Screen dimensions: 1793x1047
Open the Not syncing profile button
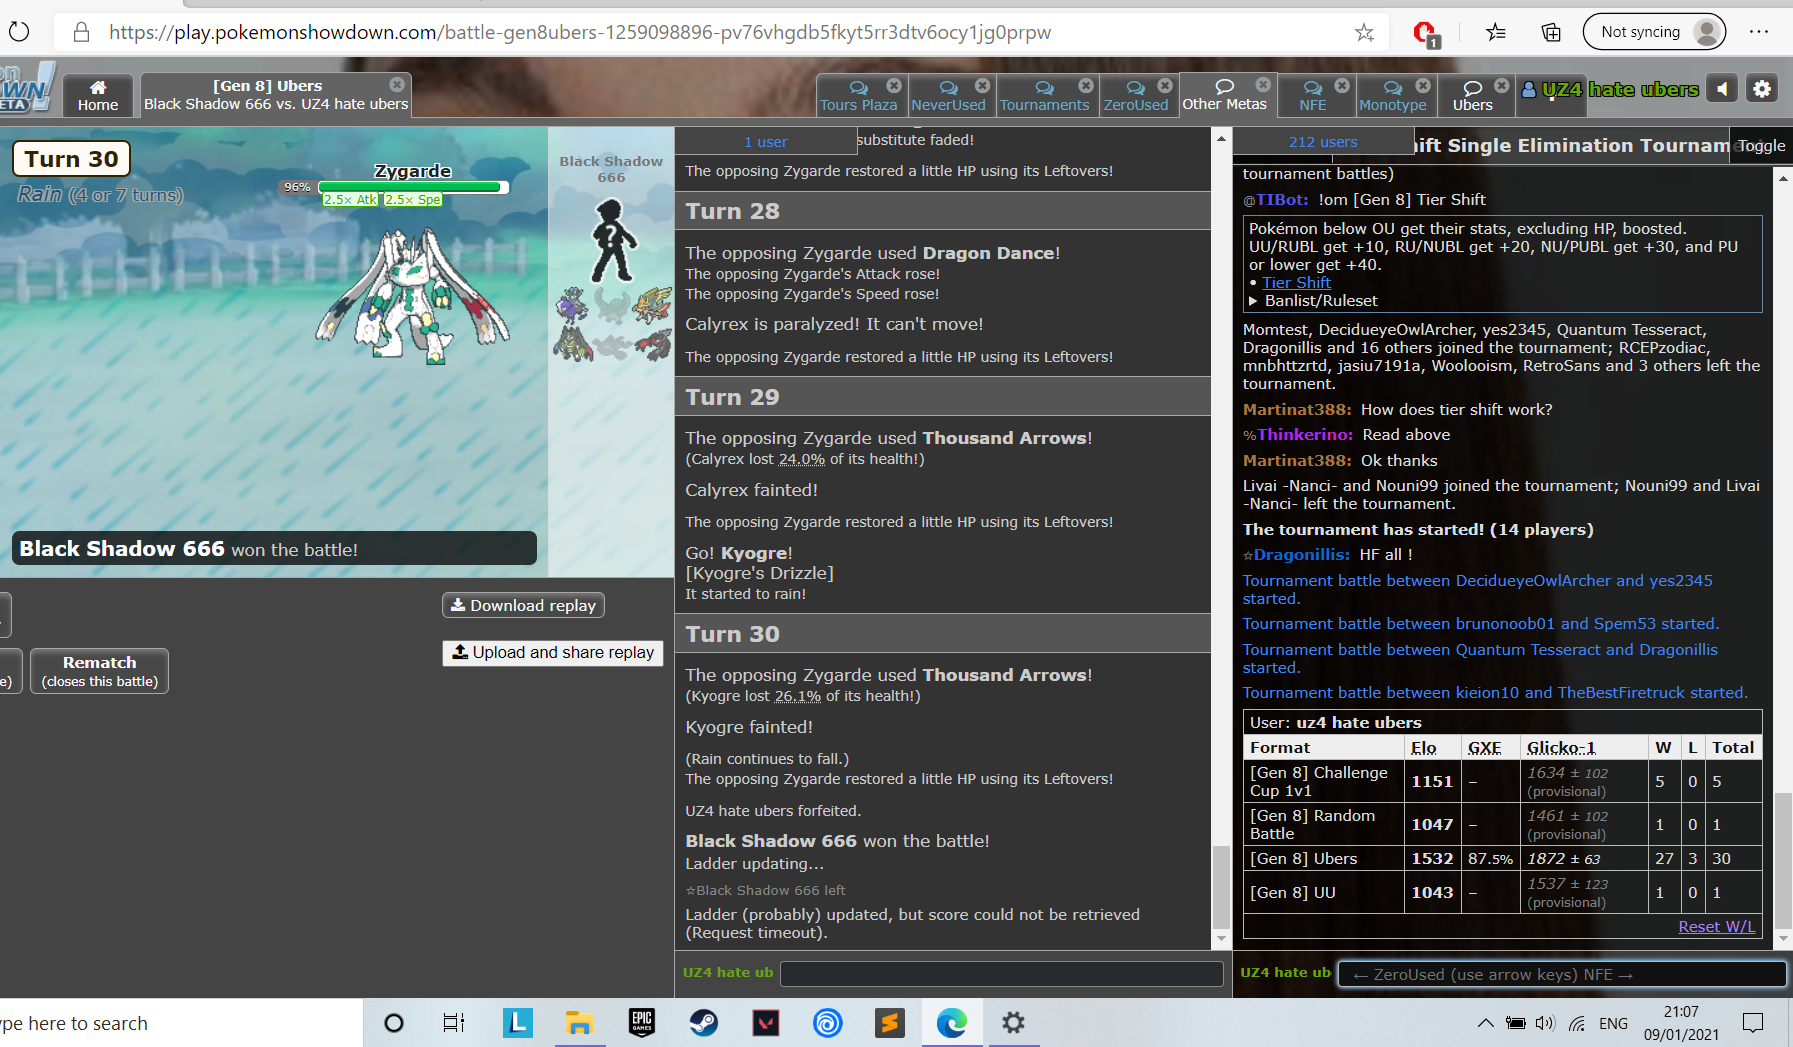pos(1655,32)
